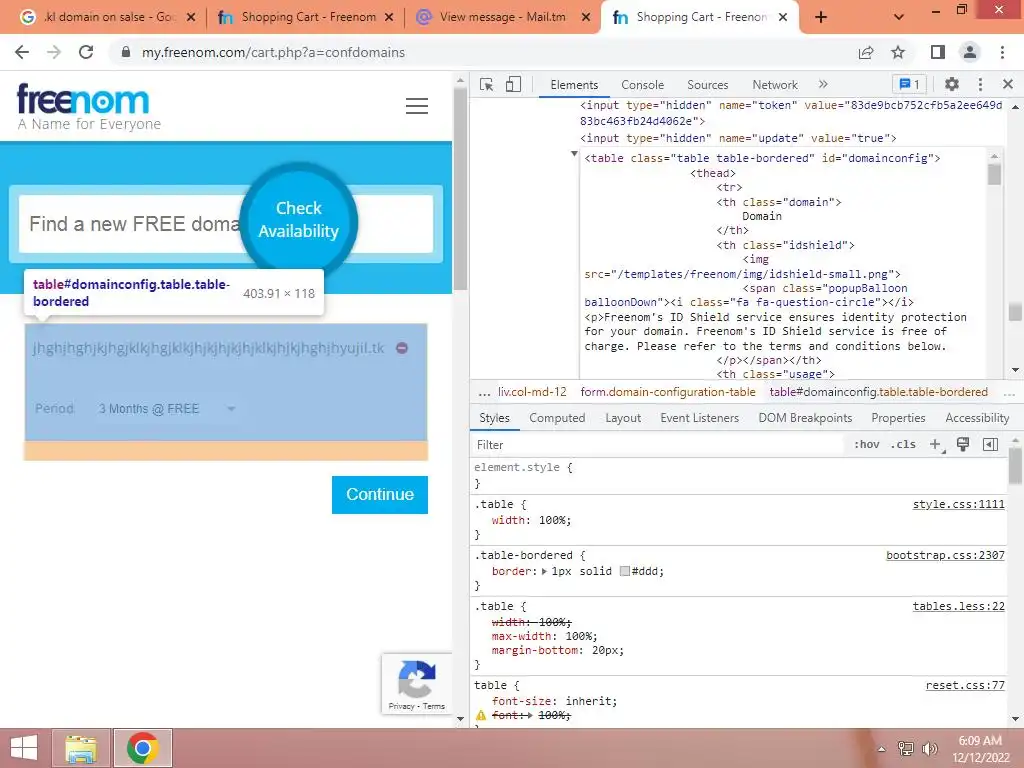Toggle the device toolbar icon in DevTools

(x=513, y=84)
